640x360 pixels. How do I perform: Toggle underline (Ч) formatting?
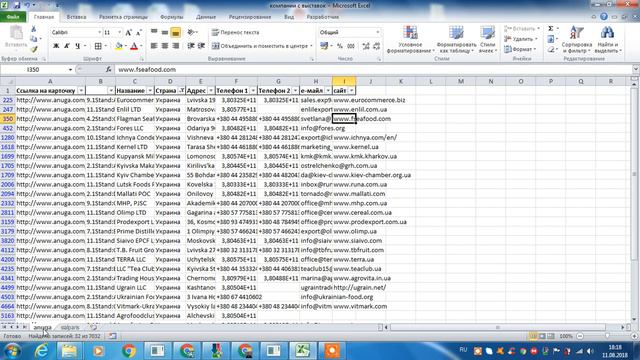tap(77, 46)
